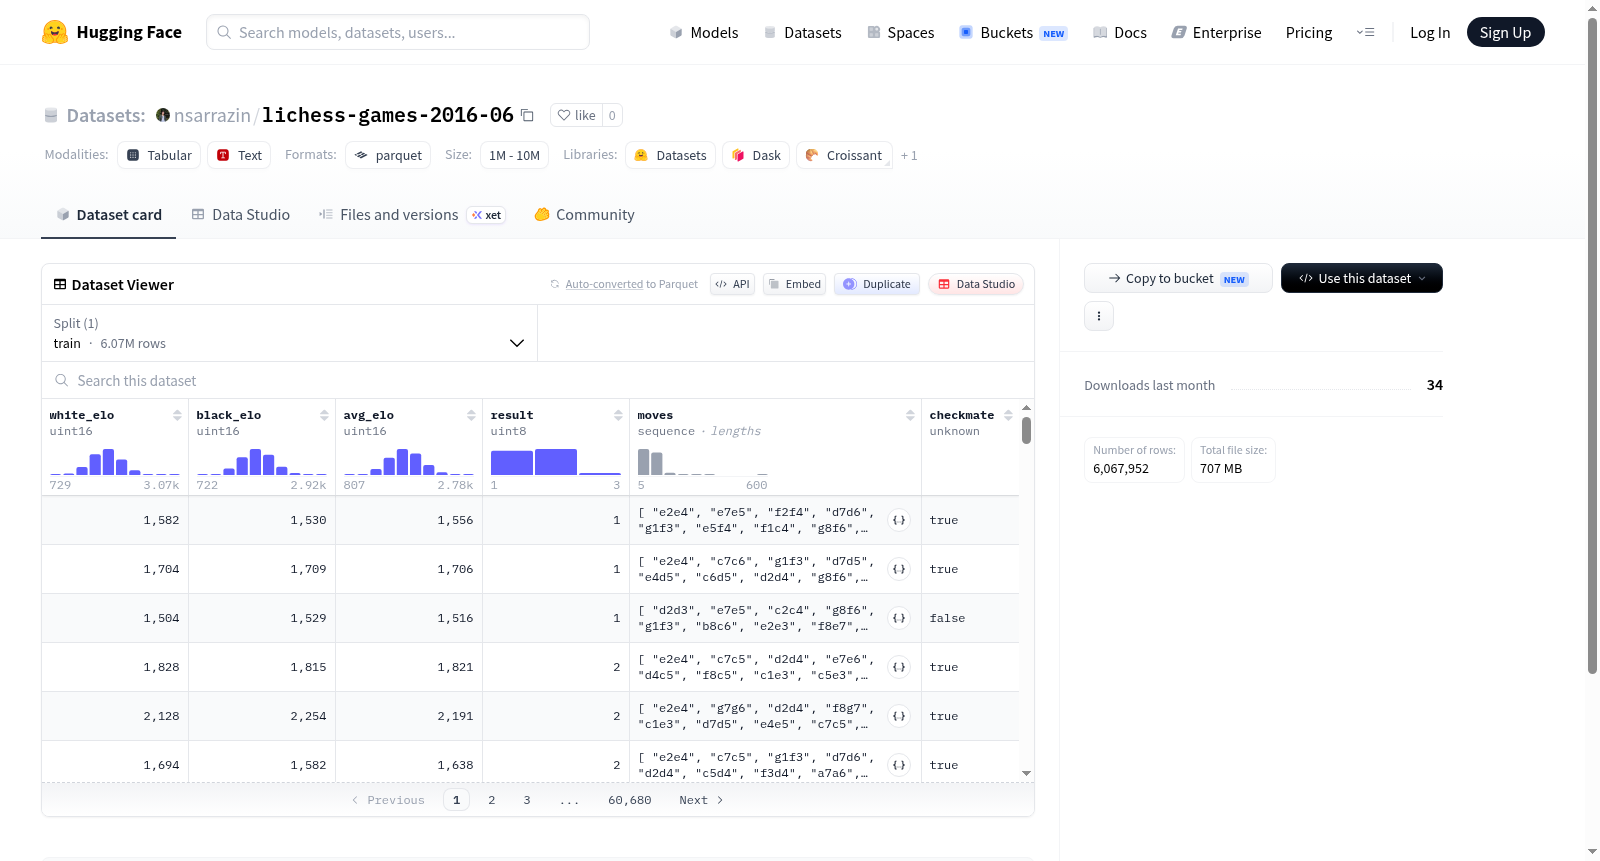
Task: Click the Hugging Face logo
Action: (x=55, y=32)
